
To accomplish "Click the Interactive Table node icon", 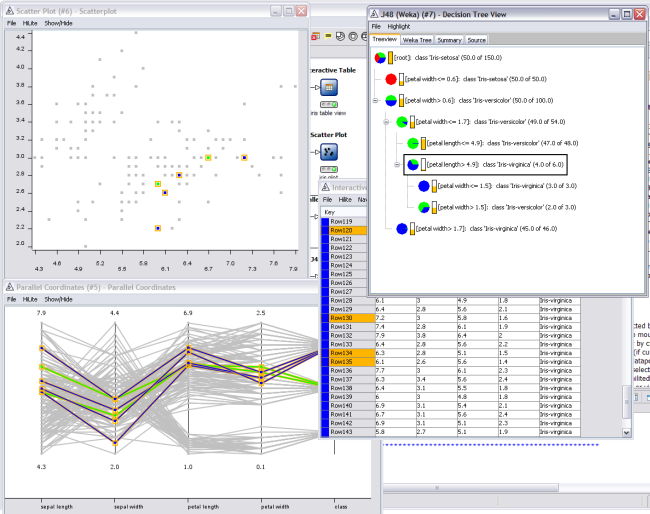I will pyautogui.click(x=329, y=89).
